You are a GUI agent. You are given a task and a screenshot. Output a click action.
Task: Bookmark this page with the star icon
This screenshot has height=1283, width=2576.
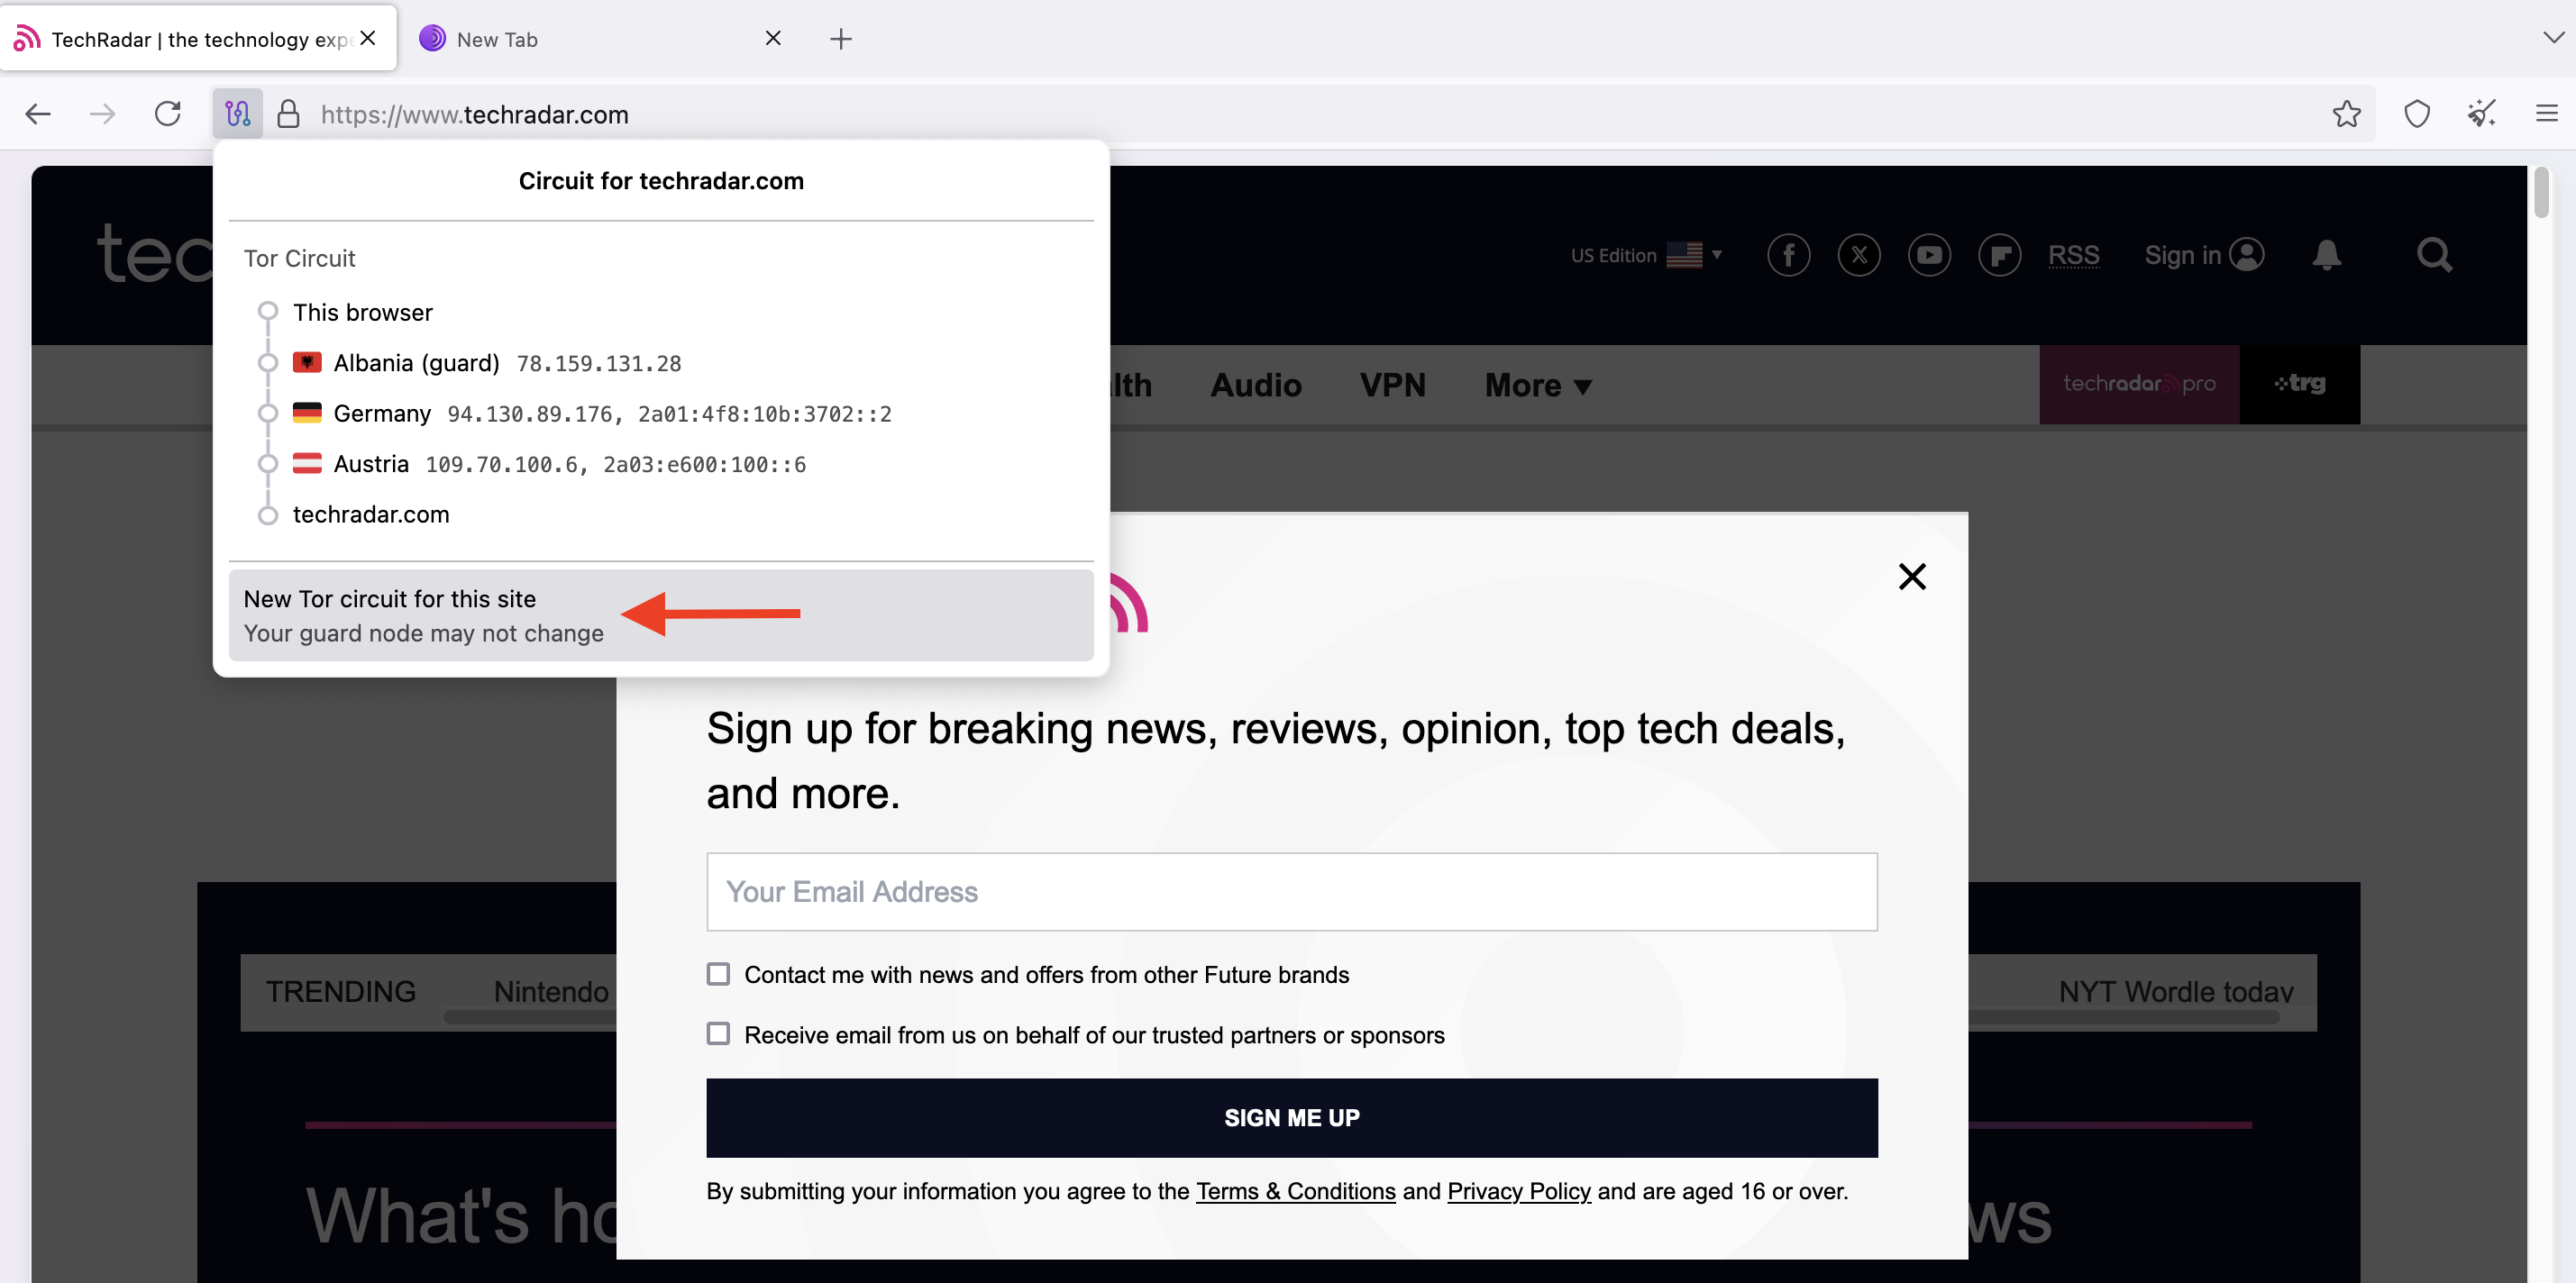coord(2346,114)
